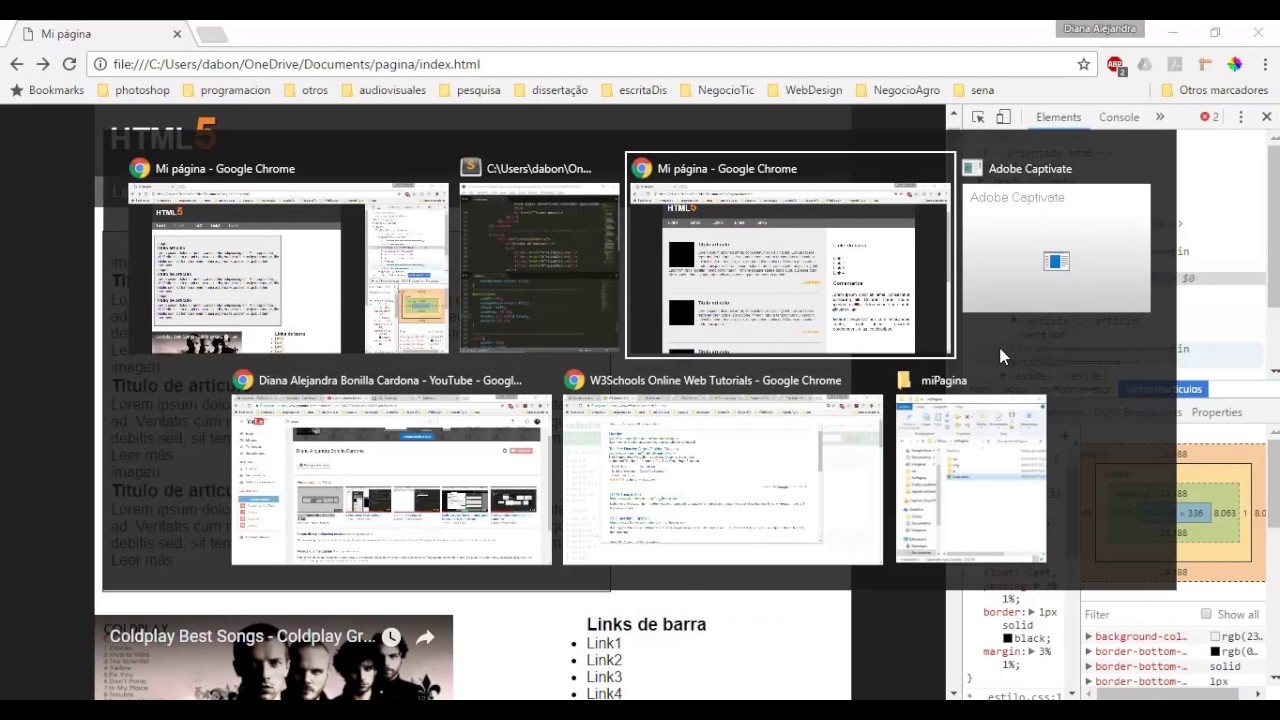The image size is (1280, 720).
Task: Open the color wheel extension icon
Action: click(x=1235, y=64)
